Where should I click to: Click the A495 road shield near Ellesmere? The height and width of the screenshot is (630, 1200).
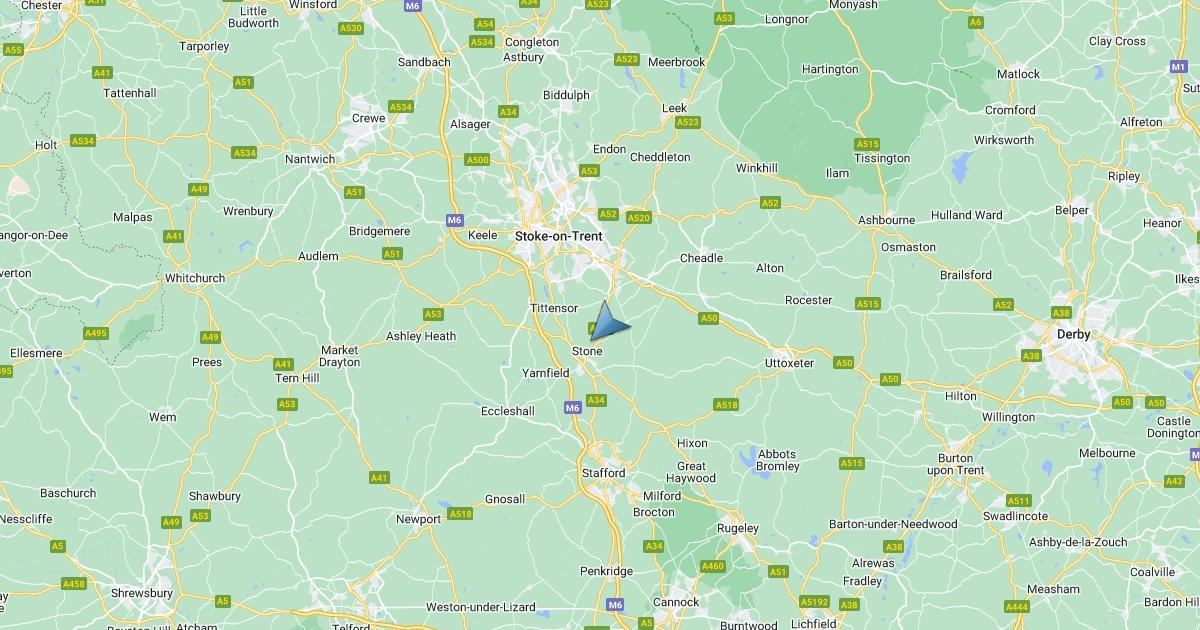coord(96,333)
